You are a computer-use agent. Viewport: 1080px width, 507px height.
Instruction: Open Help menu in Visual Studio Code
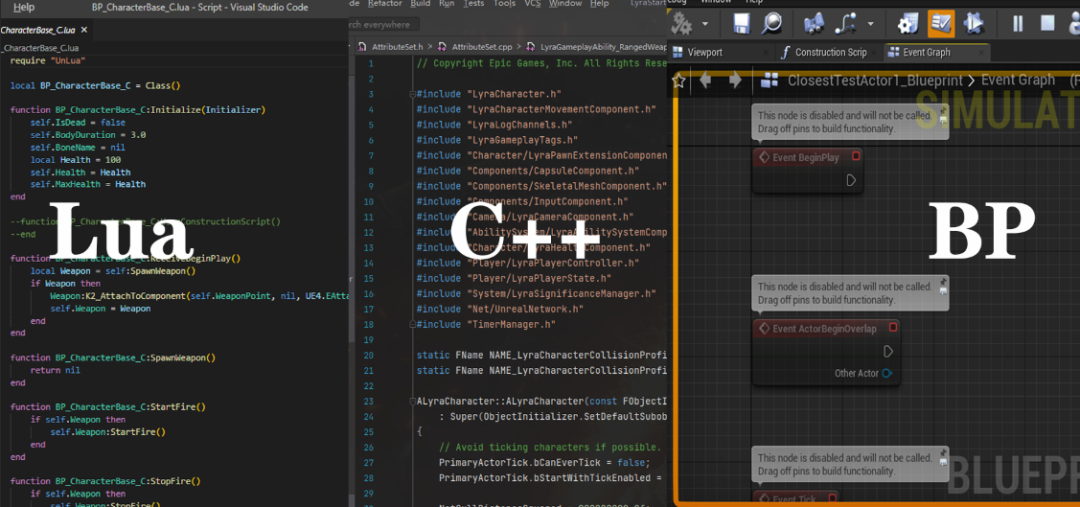24,7
